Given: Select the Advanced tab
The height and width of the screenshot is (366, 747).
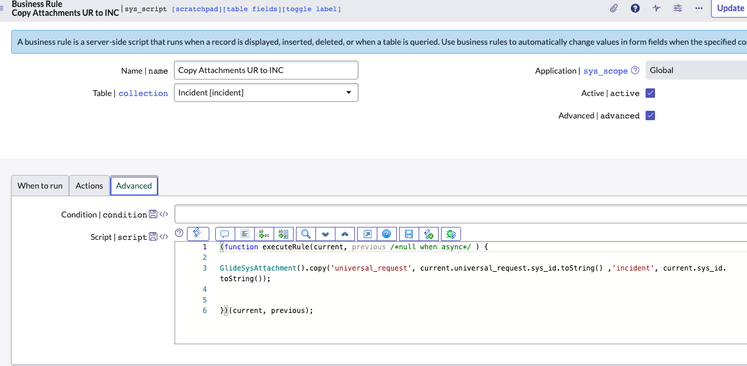Looking at the screenshot, I should coord(134,186).
